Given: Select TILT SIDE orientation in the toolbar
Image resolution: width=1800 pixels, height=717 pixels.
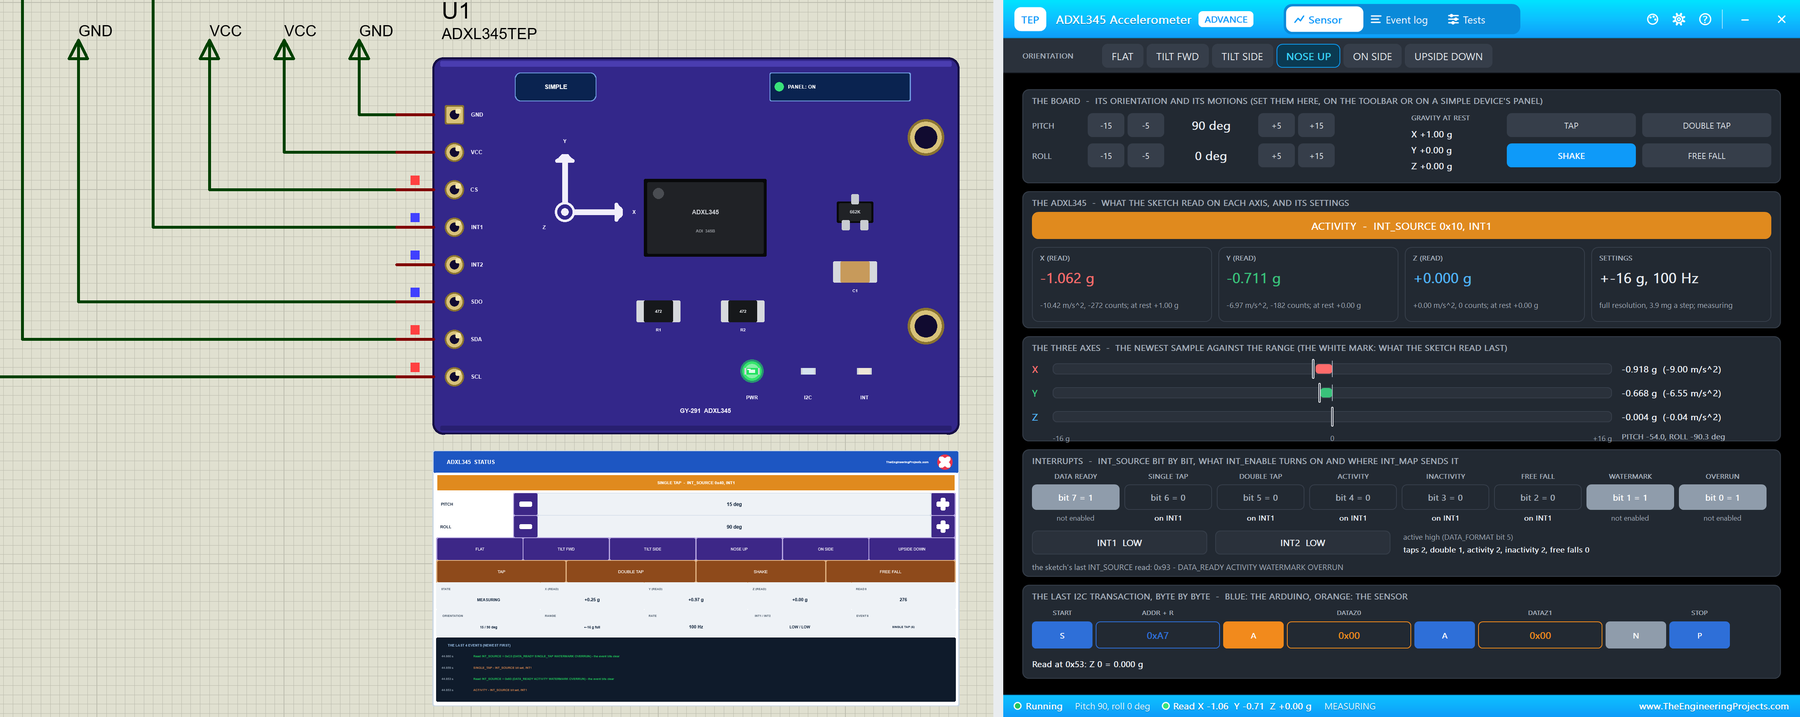Looking at the screenshot, I should tap(1242, 56).
